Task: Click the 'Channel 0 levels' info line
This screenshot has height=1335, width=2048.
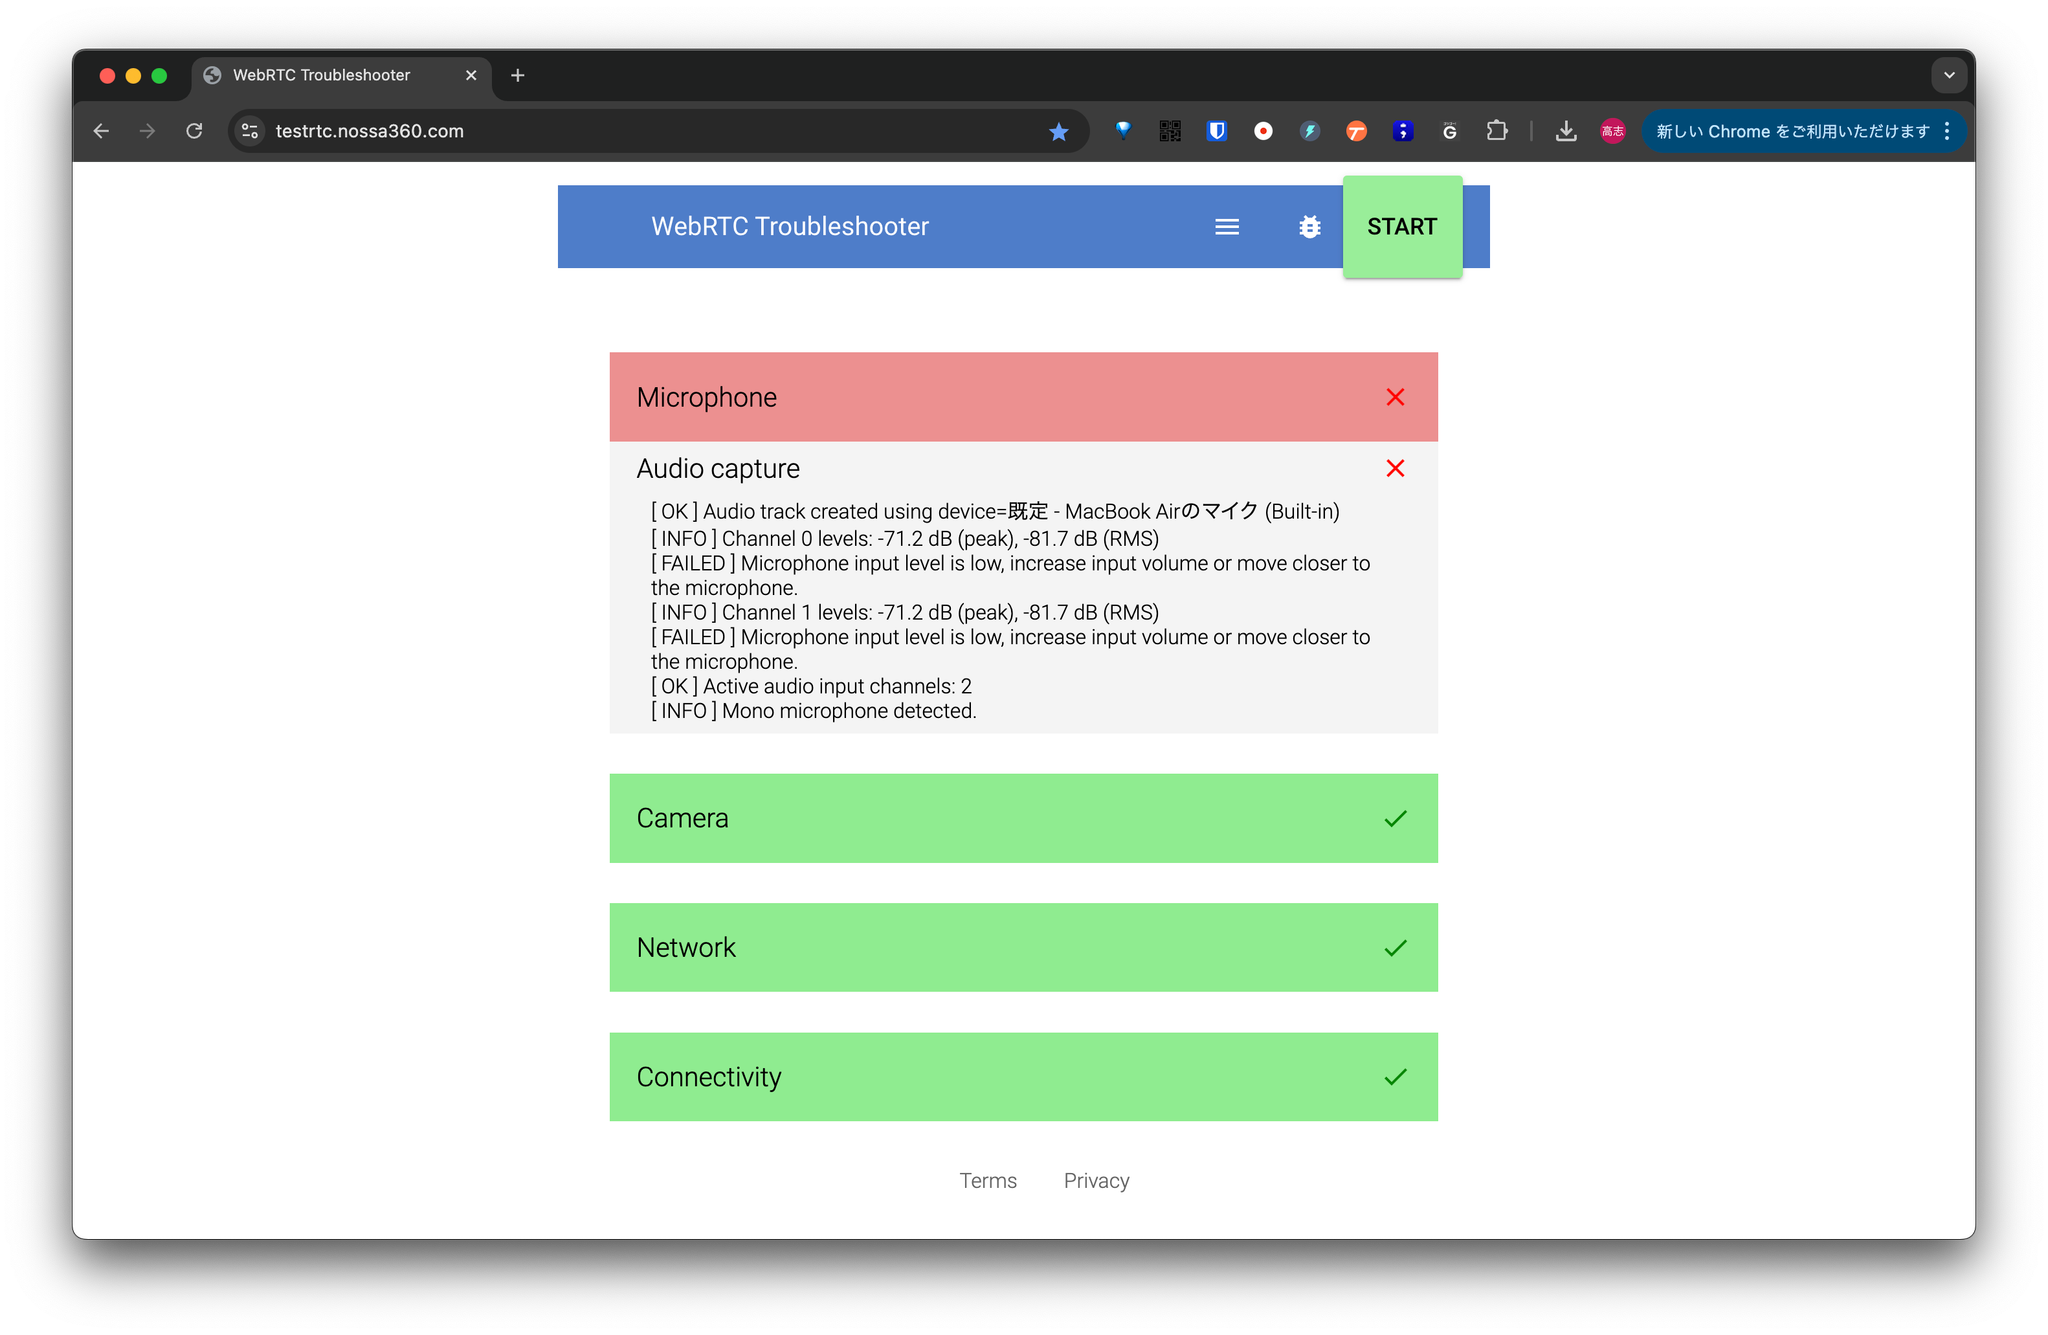Action: click(905, 539)
